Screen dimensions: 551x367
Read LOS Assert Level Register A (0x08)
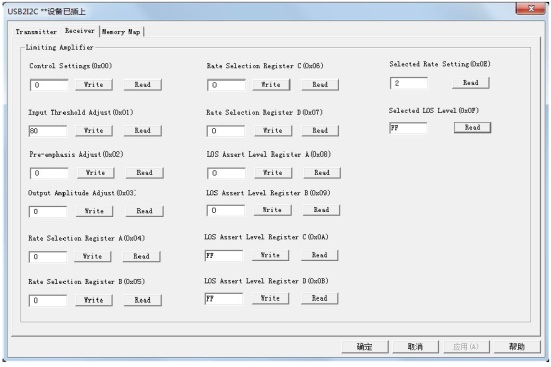(322, 173)
